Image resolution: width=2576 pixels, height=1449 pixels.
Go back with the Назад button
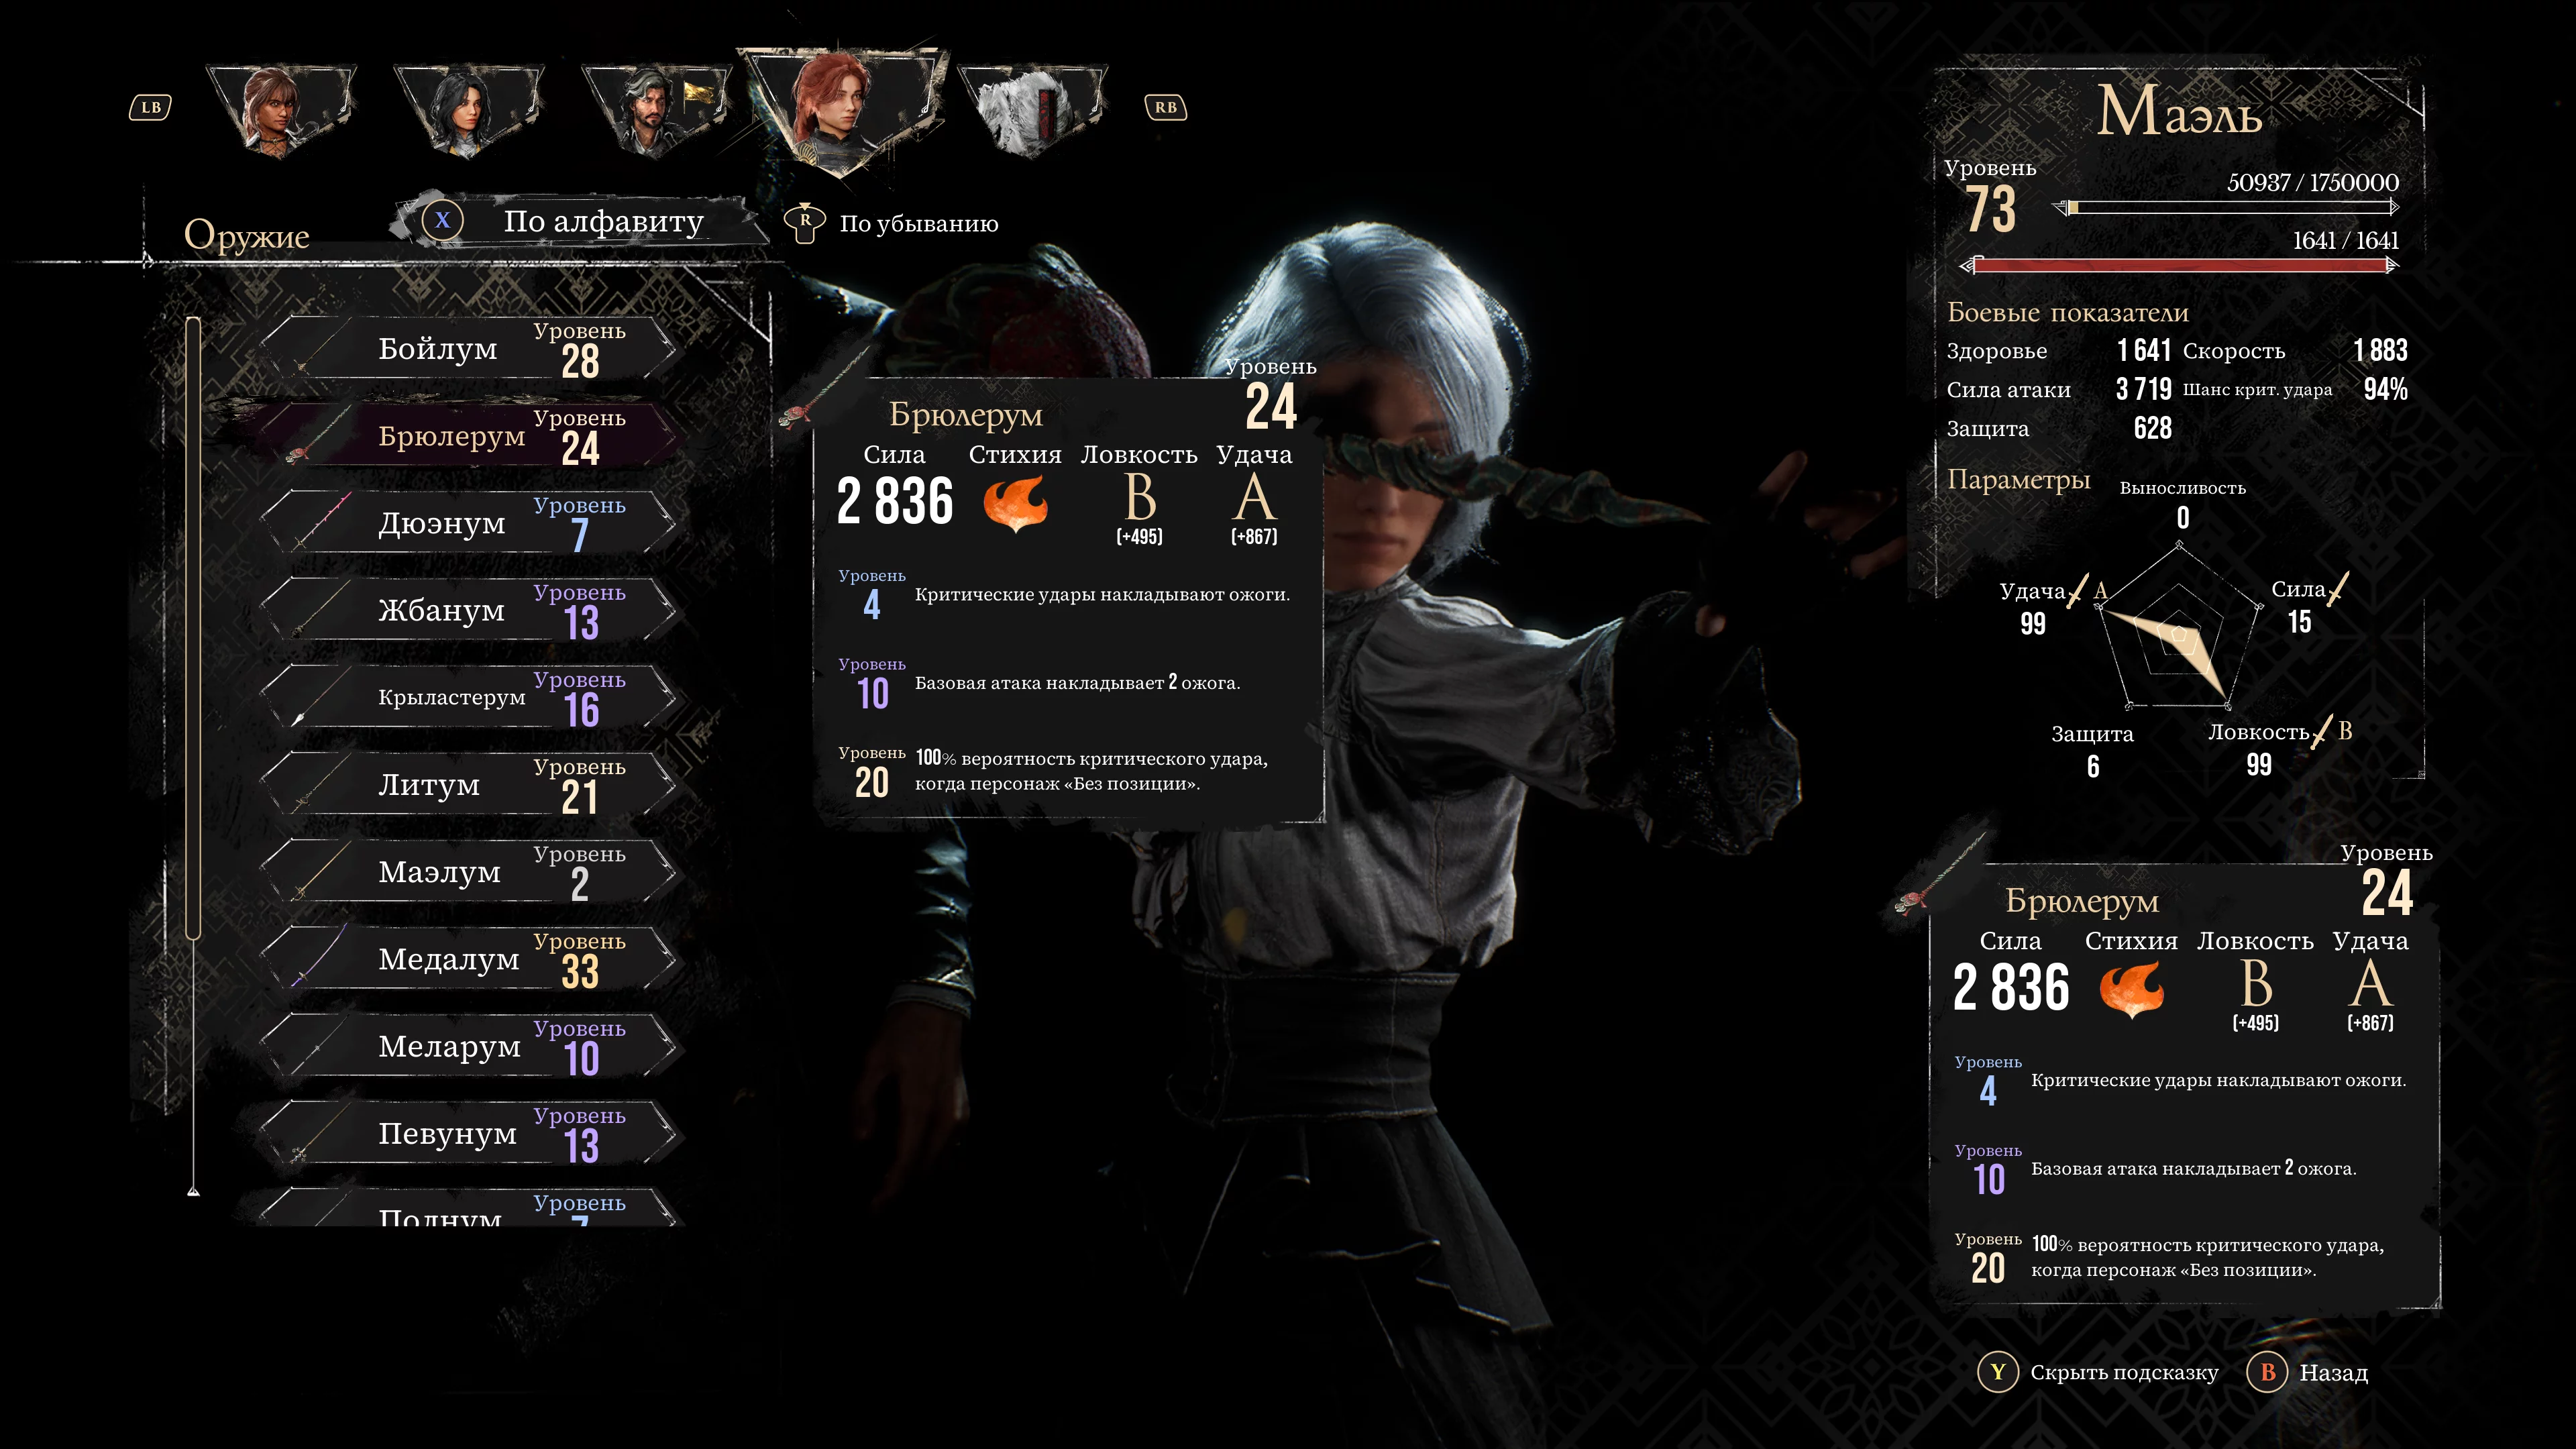pyautogui.click(x=2308, y=1372)
